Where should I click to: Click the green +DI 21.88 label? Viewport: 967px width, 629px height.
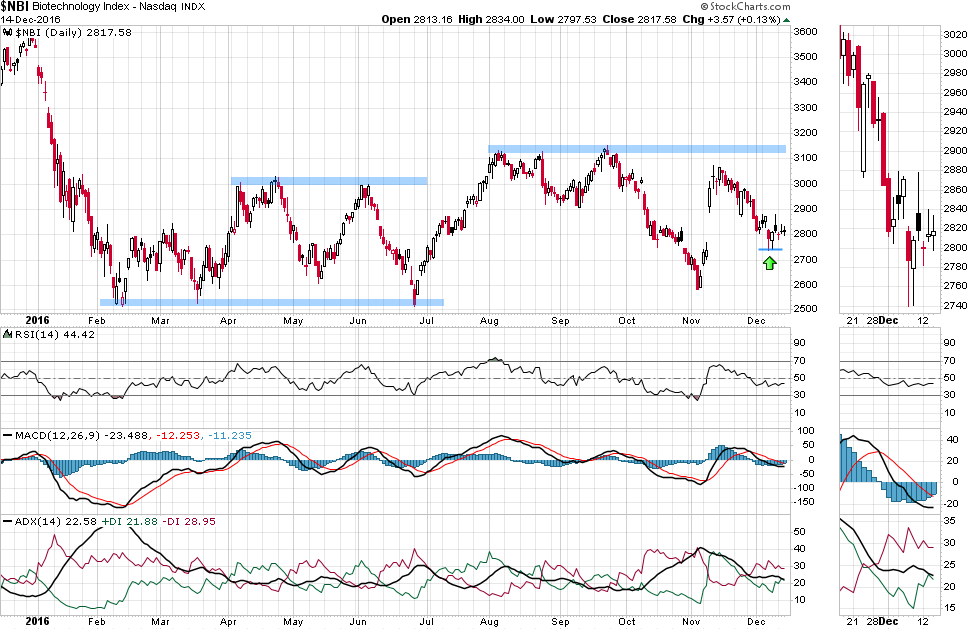130,521
